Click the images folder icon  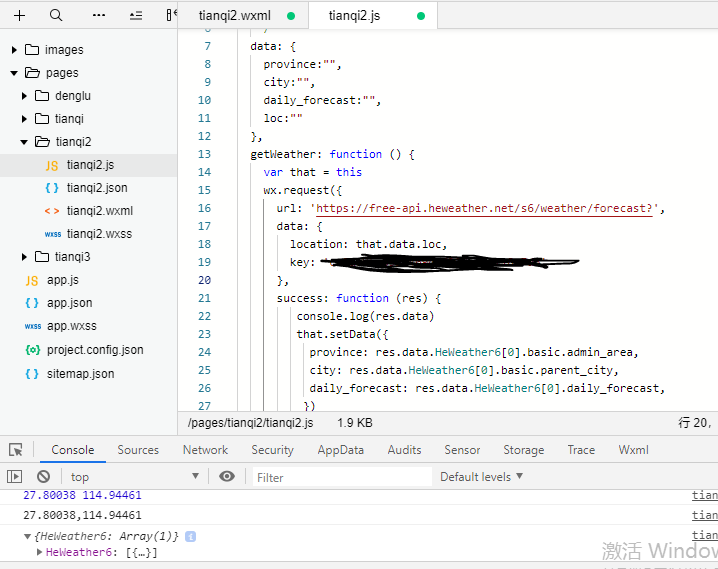(32, 49)
